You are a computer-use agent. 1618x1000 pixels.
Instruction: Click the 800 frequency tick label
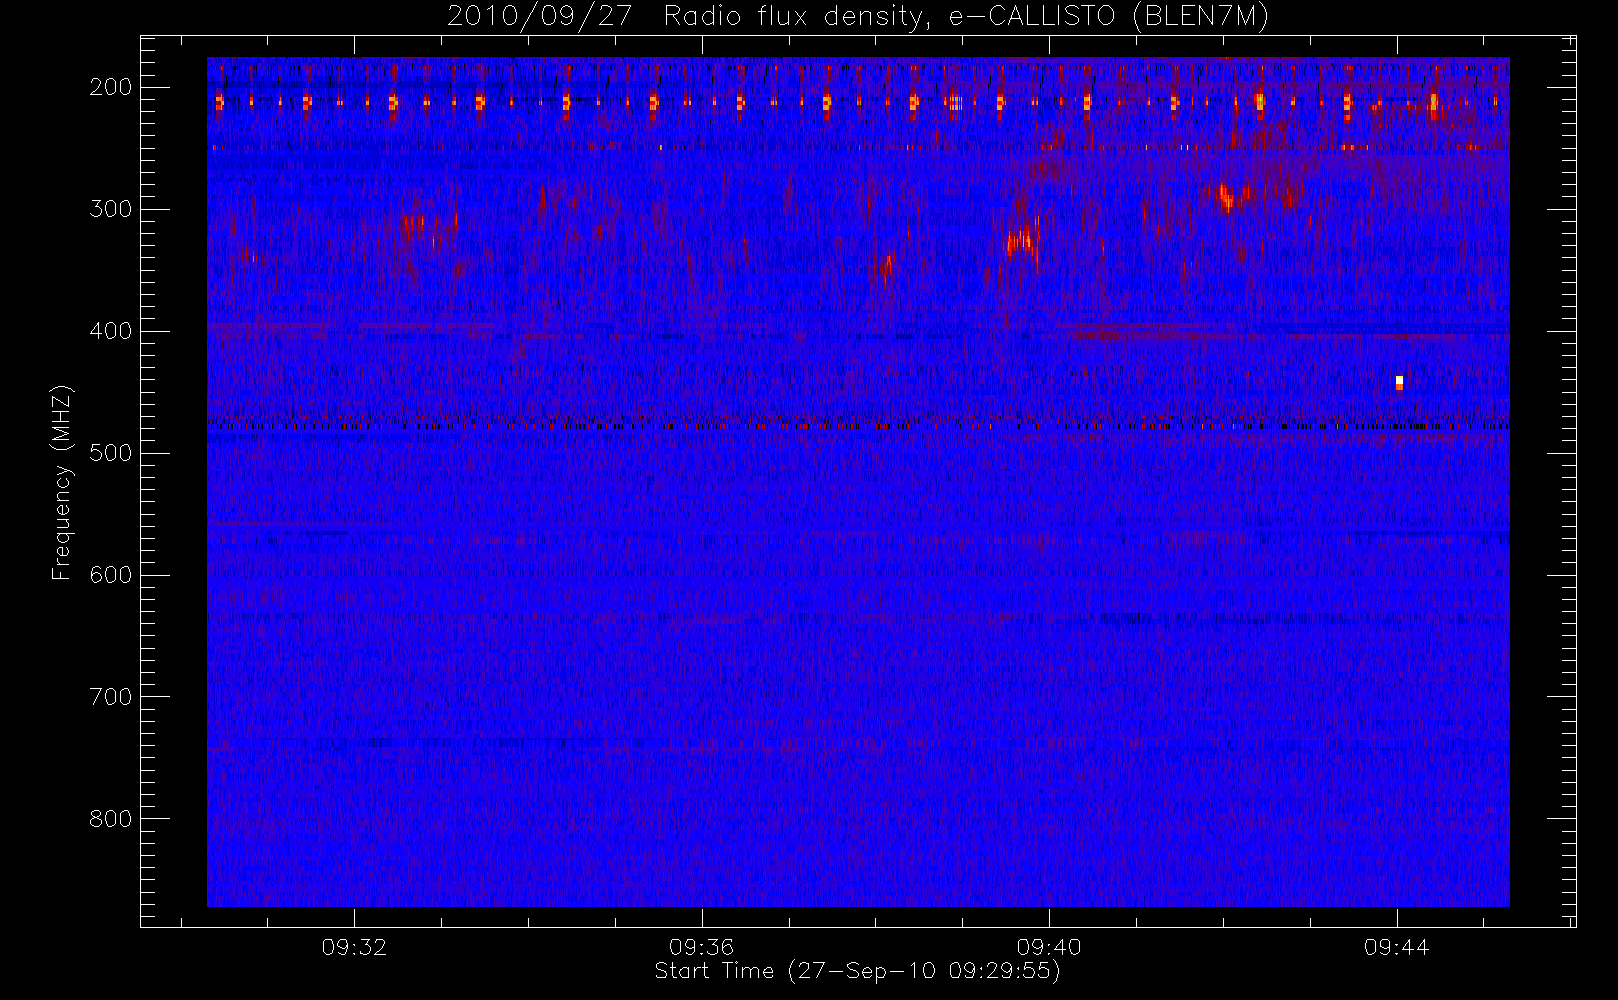110,819
